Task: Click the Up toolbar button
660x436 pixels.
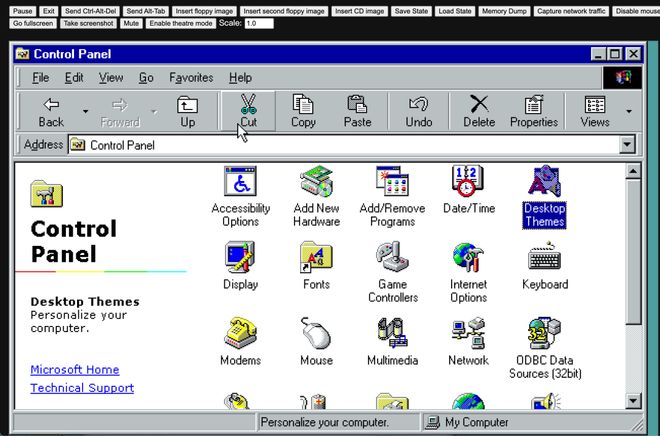Action: tap(187, 111)
